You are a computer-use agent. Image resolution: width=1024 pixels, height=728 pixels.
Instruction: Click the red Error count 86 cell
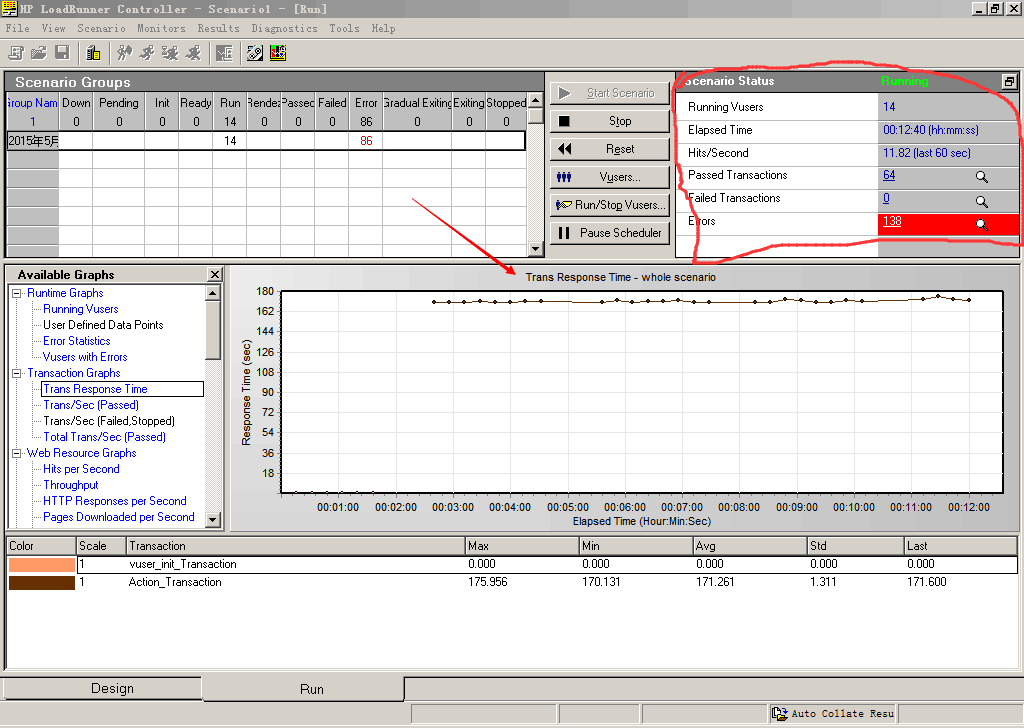click(x=366, y=141)
